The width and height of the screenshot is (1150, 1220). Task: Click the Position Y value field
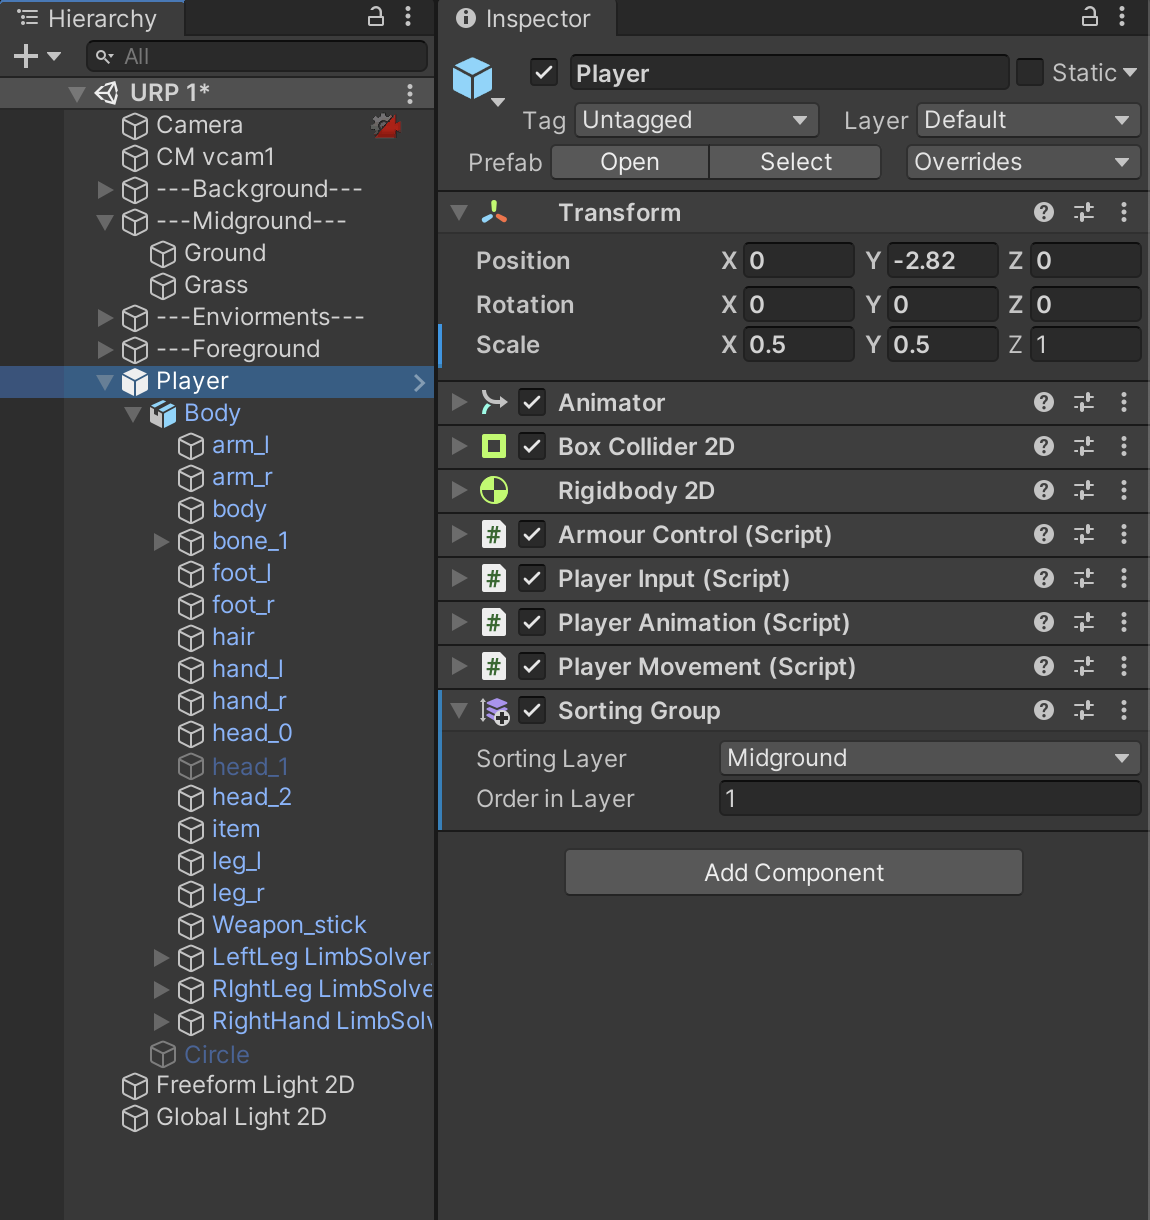coord(942,260)
